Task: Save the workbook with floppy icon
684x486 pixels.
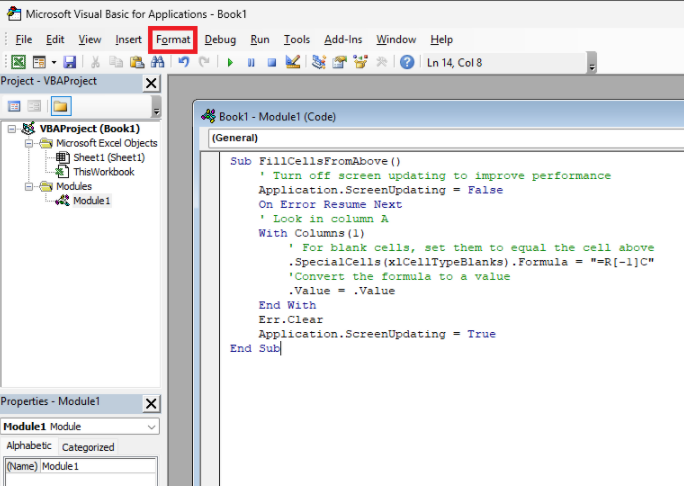Action: [69, 62]
